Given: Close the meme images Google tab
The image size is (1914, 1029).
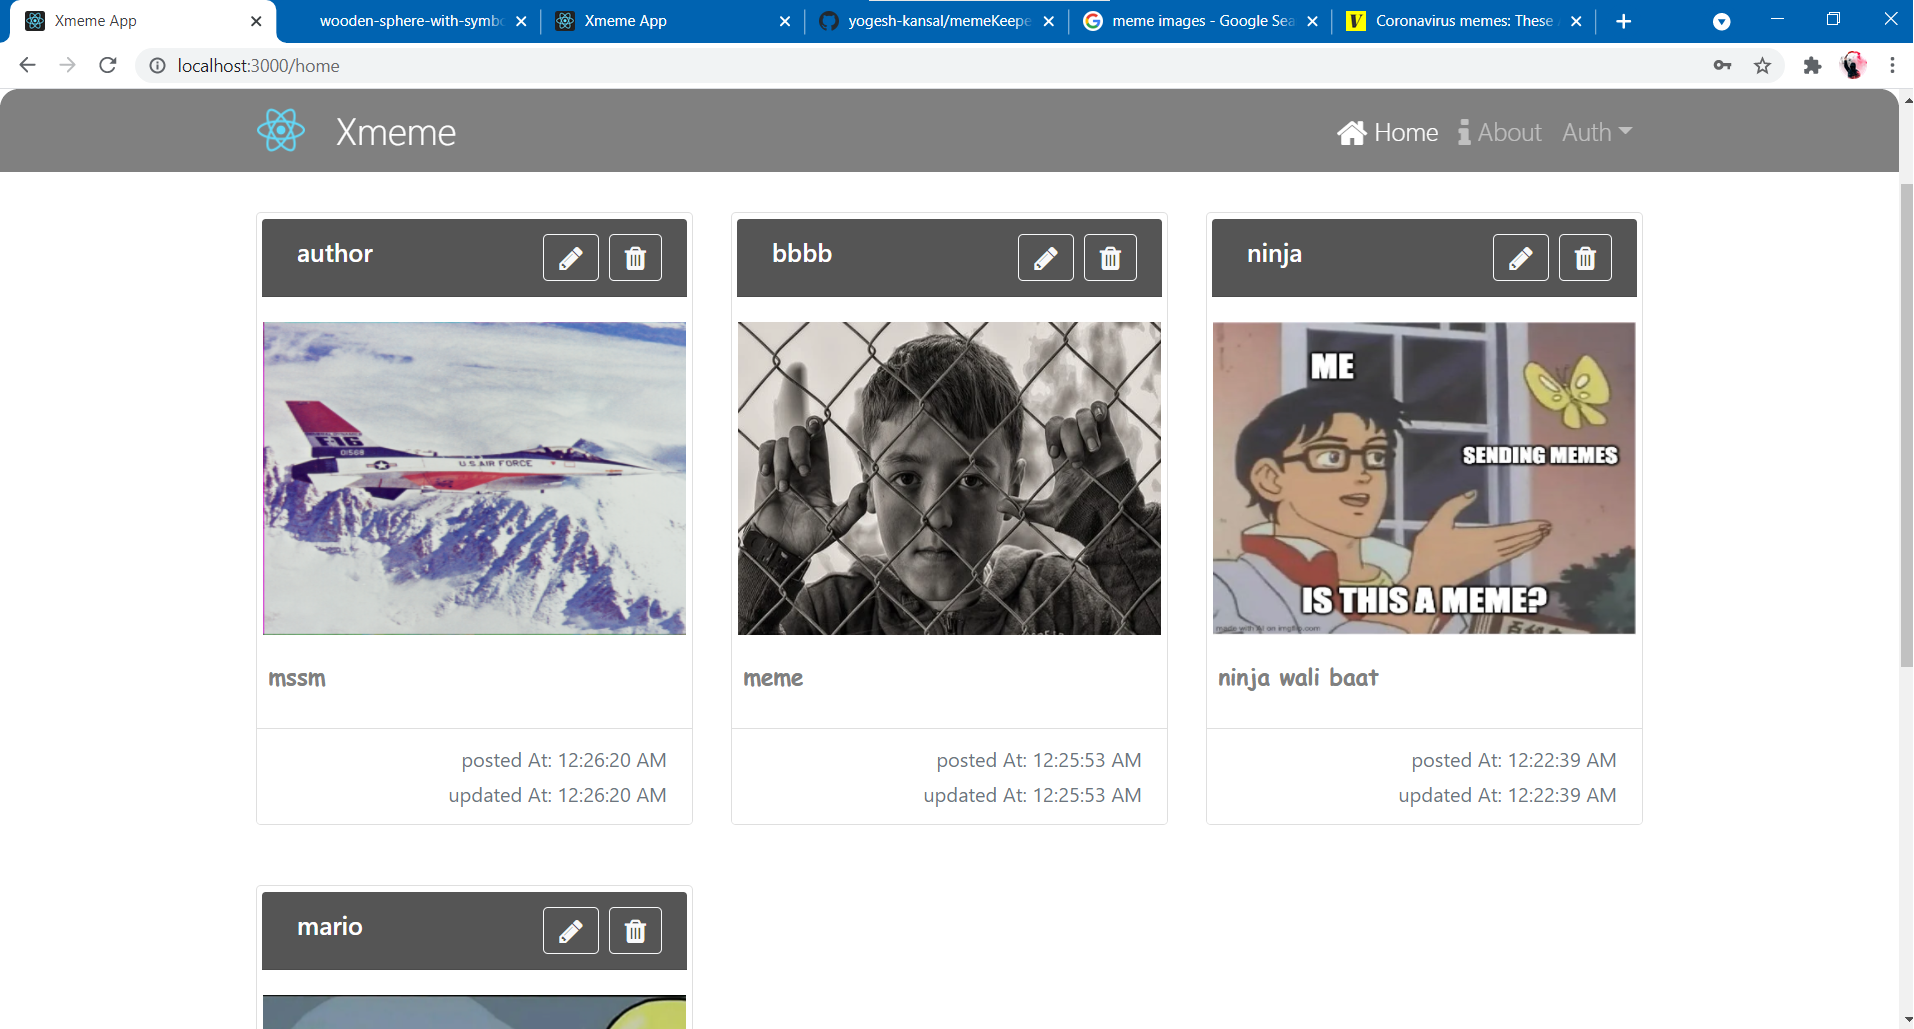Looking at the screenshot, I should 1312,21.
